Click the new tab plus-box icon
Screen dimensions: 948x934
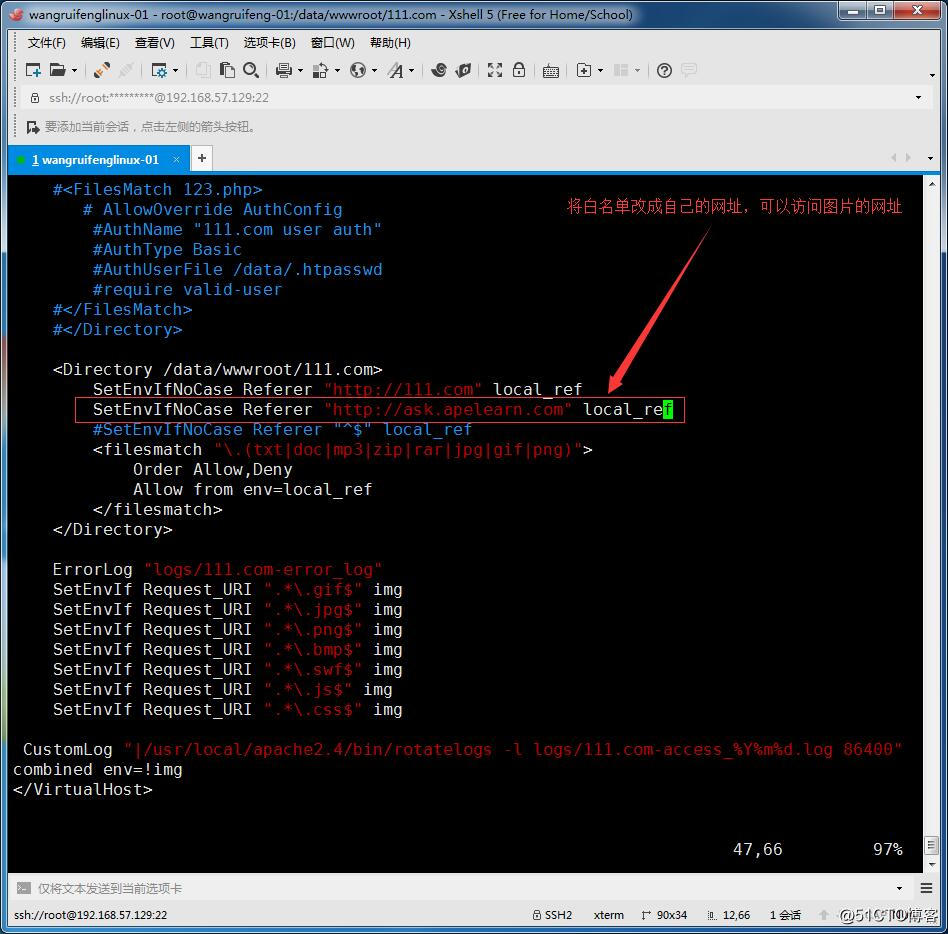(583, 71)
